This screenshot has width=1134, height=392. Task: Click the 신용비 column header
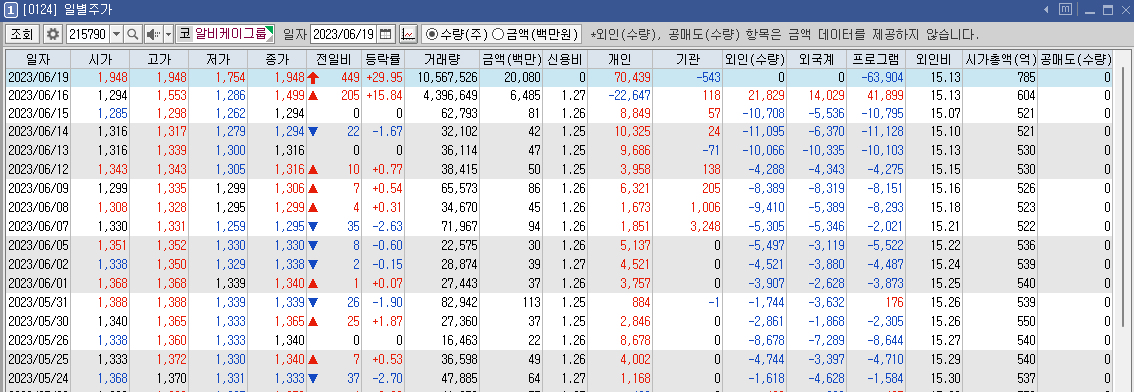click(566, 59)
